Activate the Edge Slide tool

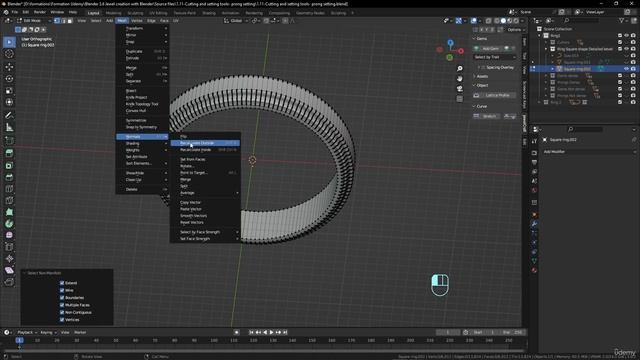(9, 247)
